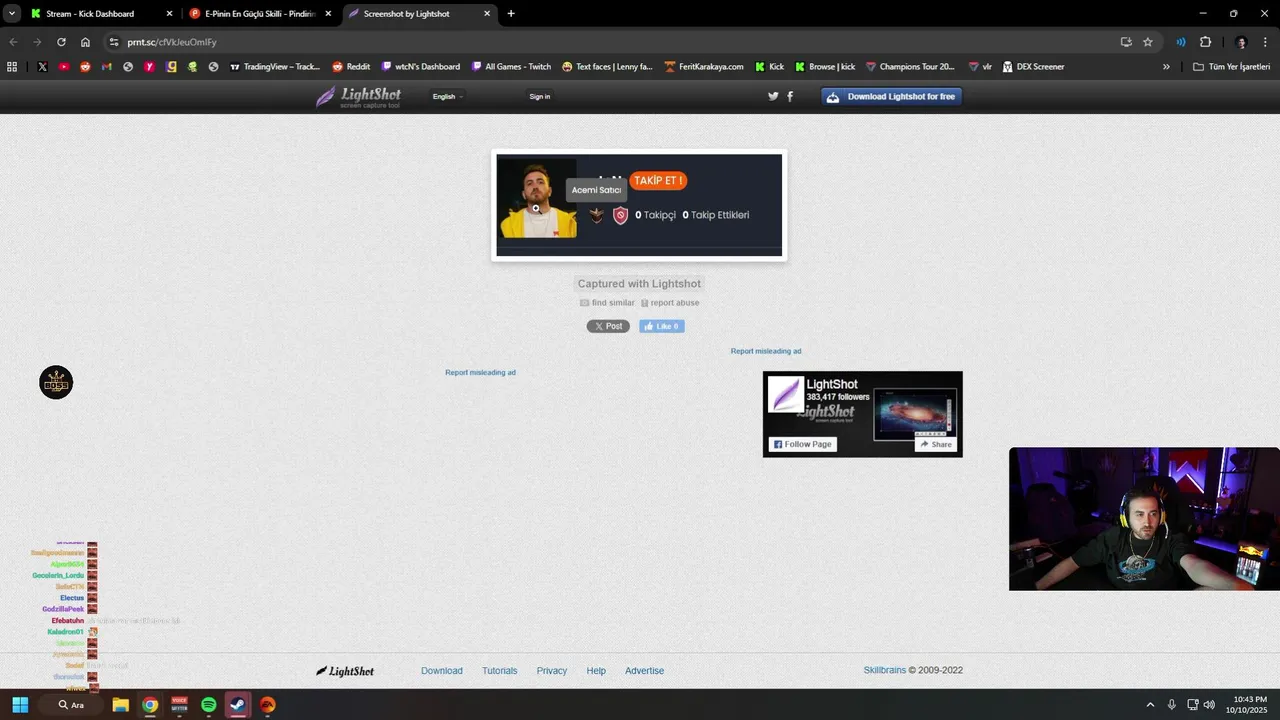Open the Gmail bookmark icon

(x=107, y=67)
